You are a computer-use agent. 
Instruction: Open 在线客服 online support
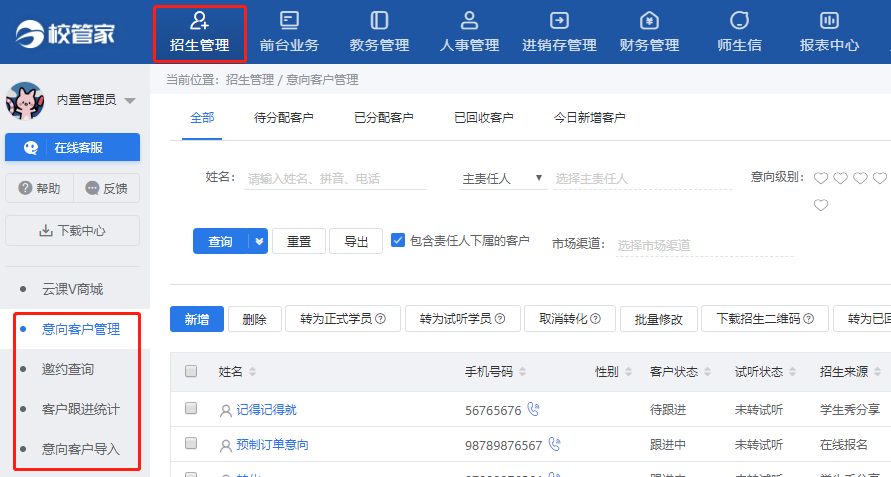[72, 148]
